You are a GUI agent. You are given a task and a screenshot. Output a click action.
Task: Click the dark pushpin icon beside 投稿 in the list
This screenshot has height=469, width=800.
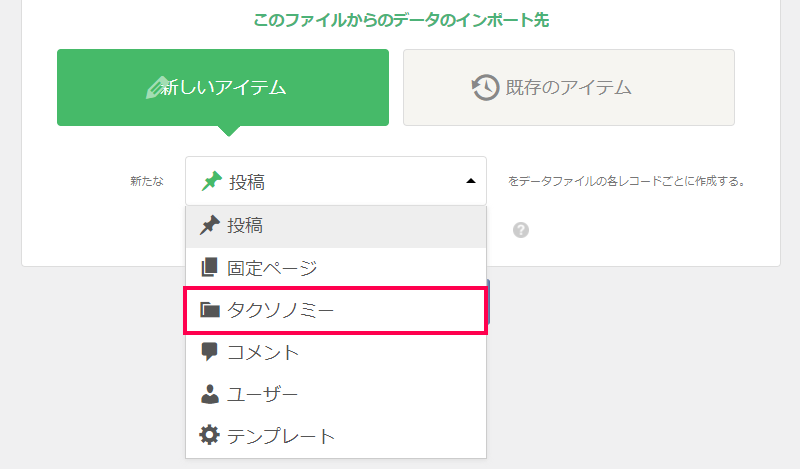click(210, 225)
